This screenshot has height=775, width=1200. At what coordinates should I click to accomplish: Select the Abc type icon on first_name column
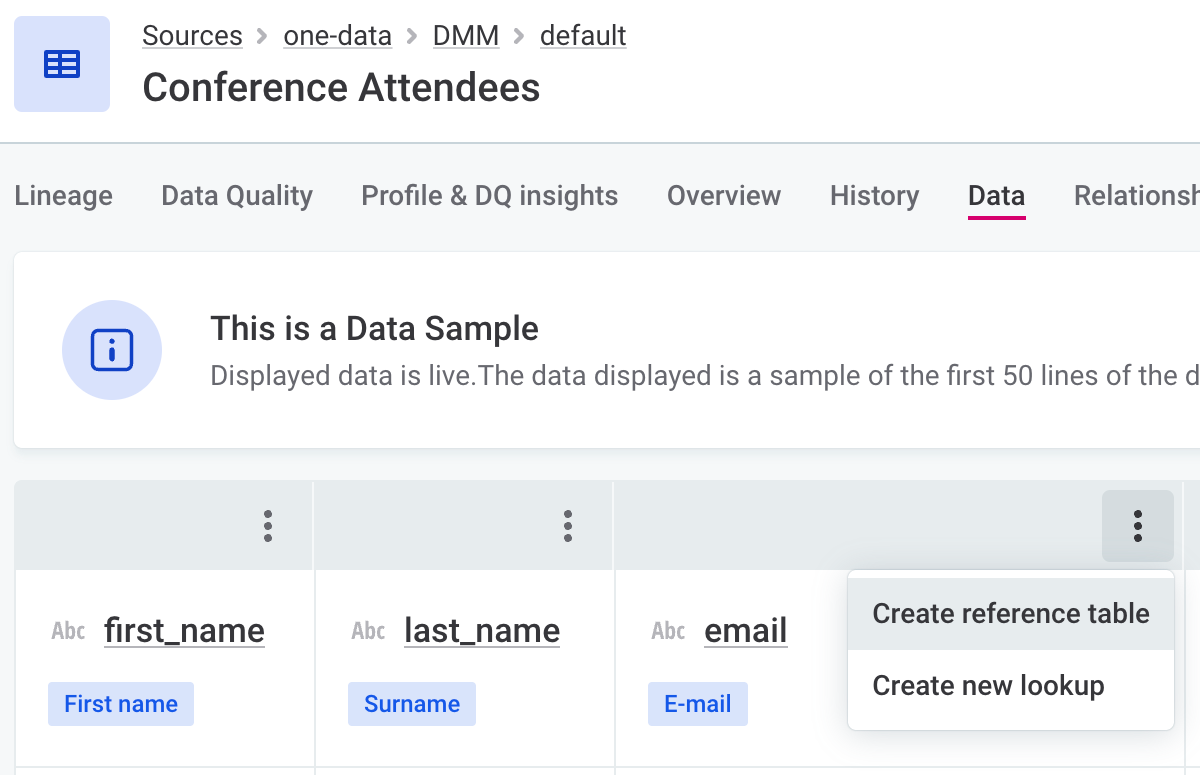point(68,631)
